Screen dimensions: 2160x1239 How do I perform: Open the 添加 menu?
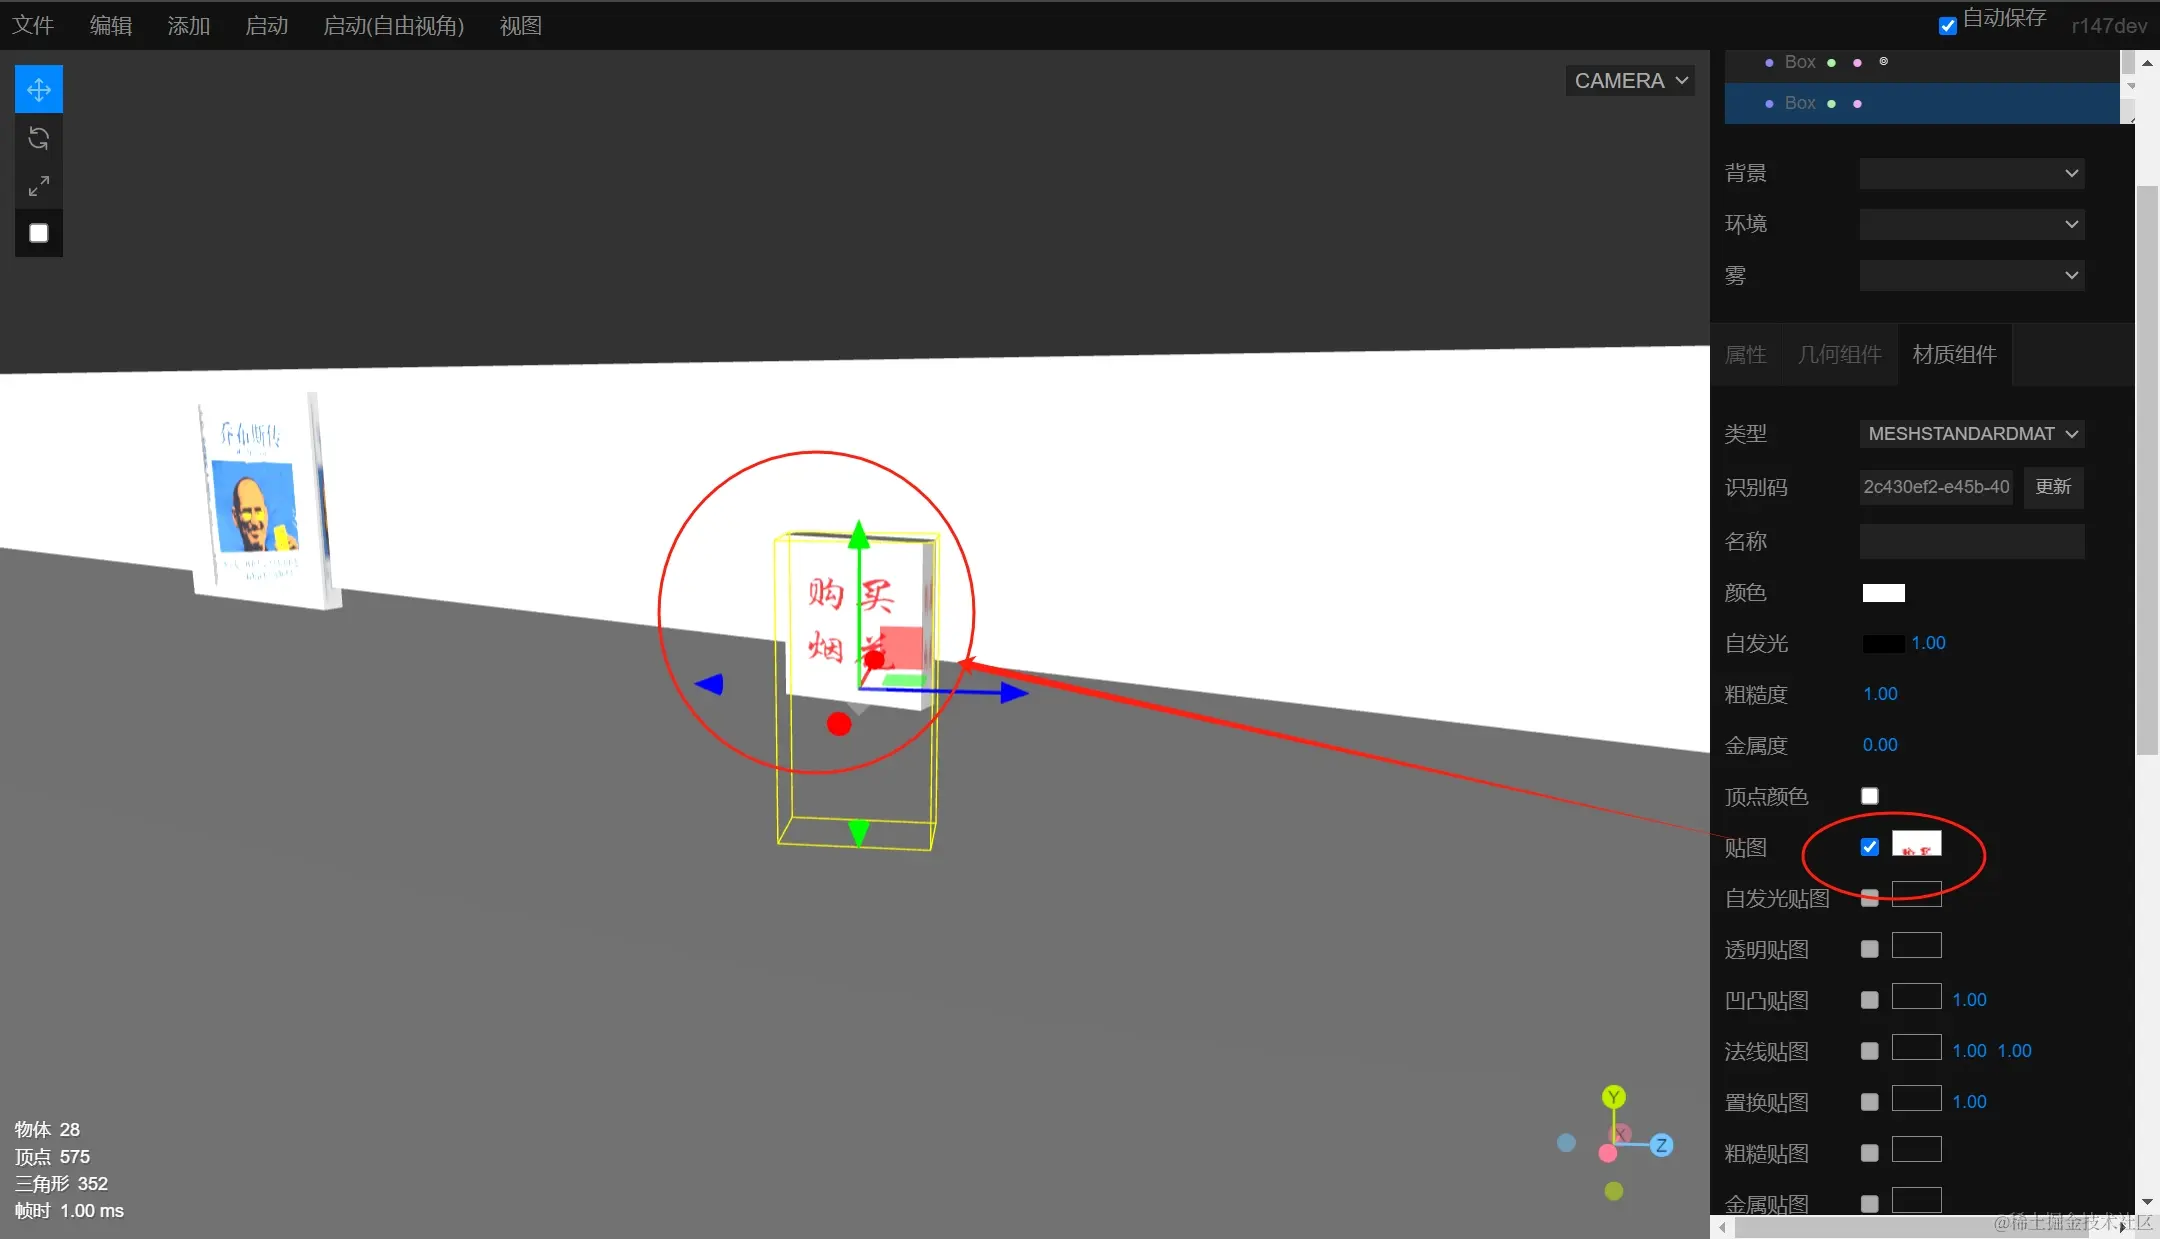coord(189,26)
